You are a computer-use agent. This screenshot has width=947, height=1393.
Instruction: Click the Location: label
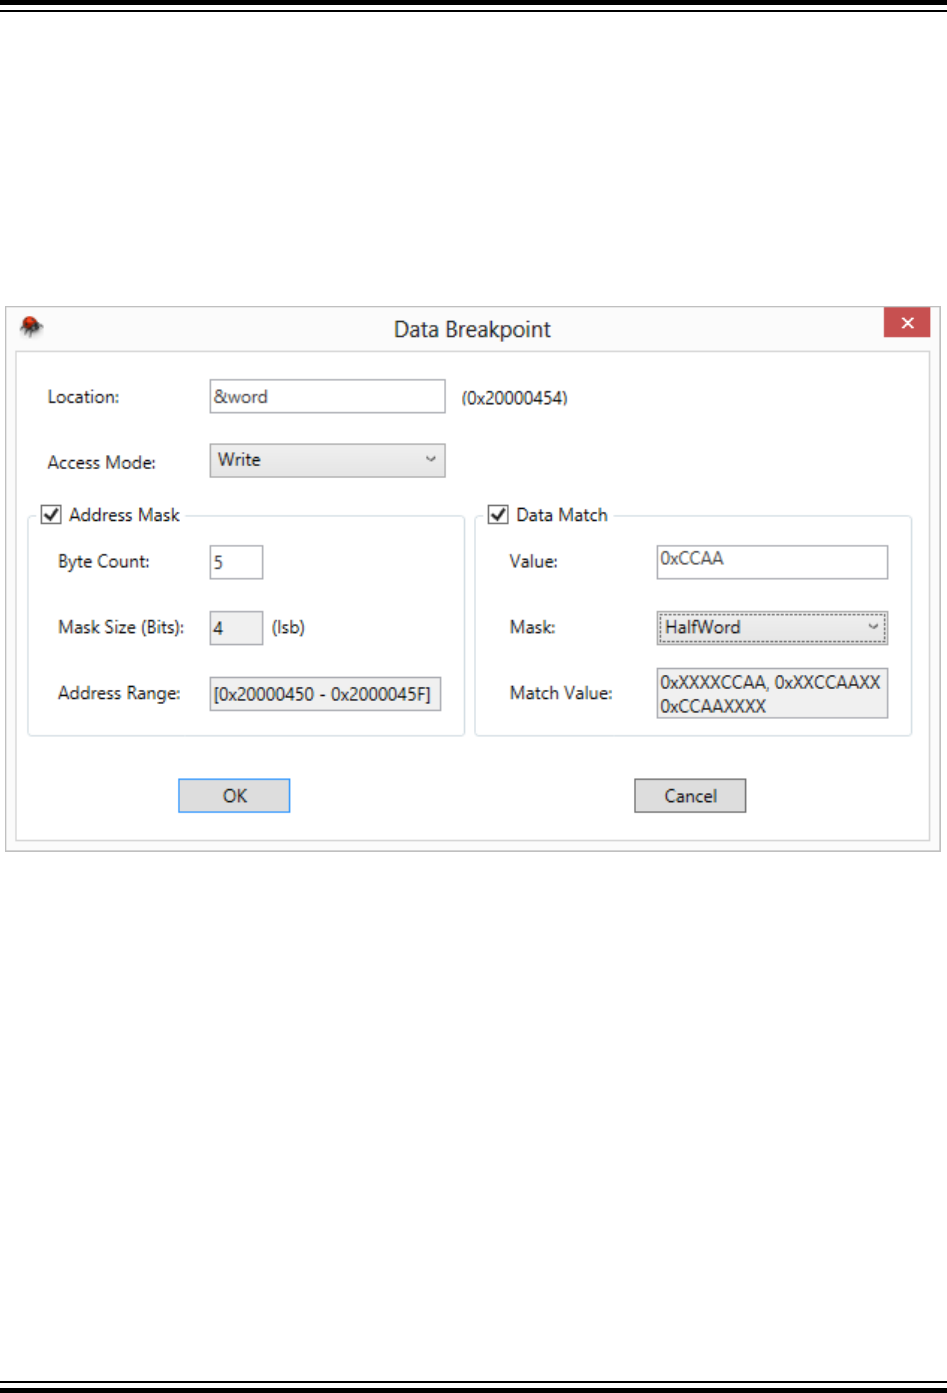click(83, 397)
